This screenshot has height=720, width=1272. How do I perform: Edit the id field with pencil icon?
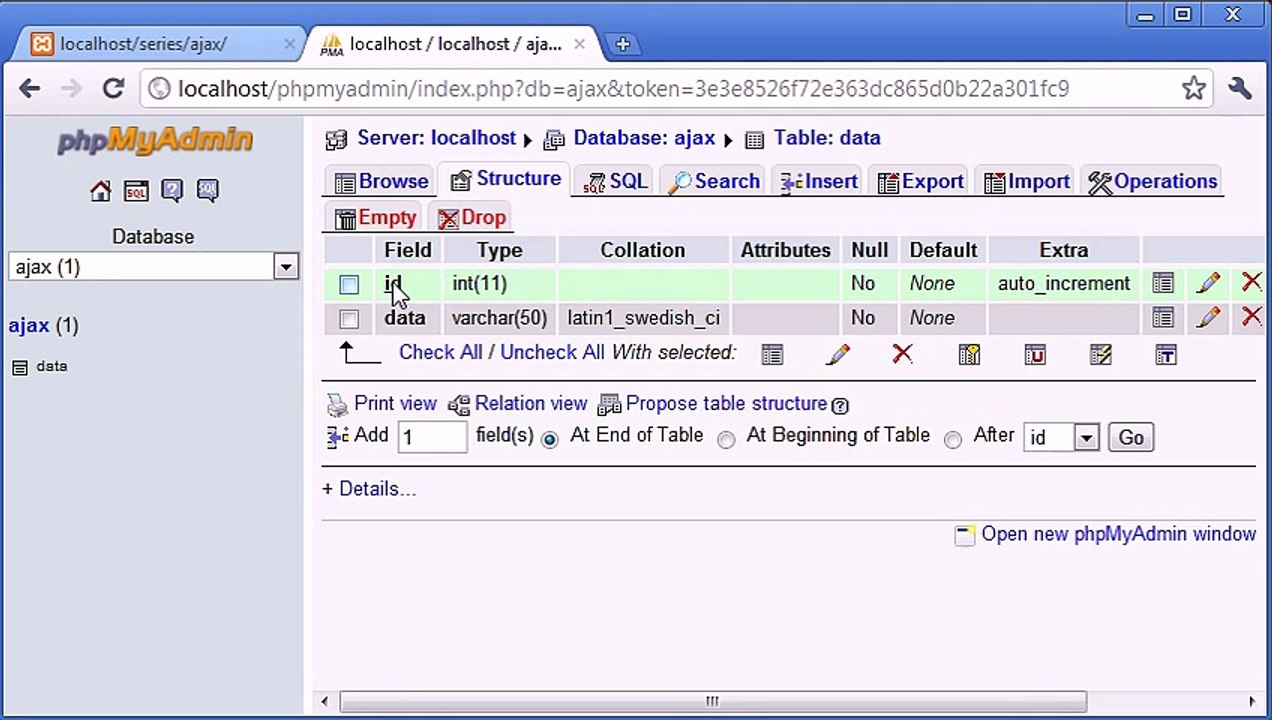click(1208, 284)
